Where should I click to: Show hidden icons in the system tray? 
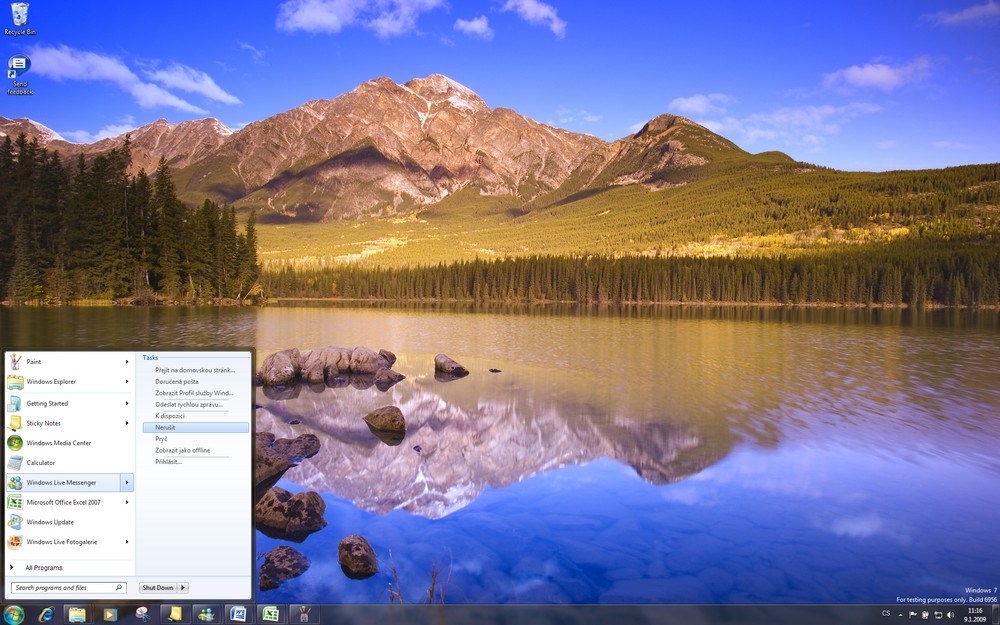901,615
